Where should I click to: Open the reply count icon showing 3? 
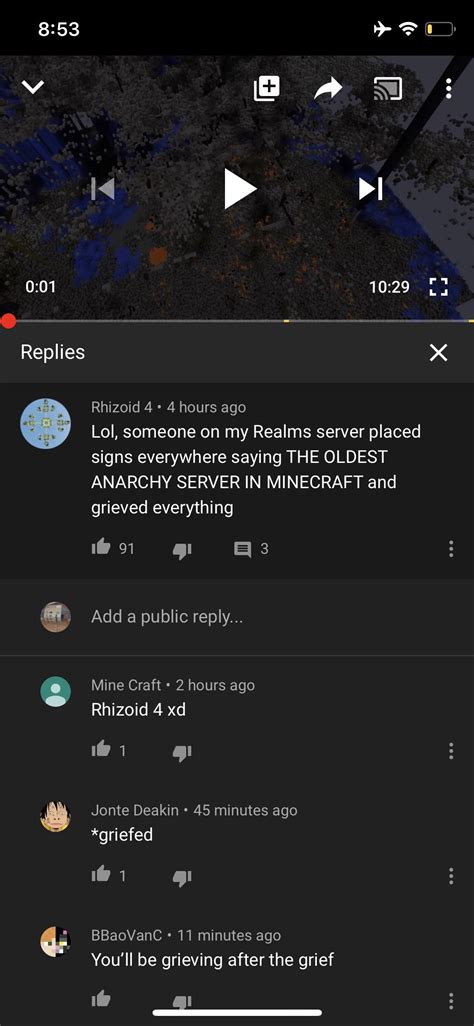click(x=243, y=549)
